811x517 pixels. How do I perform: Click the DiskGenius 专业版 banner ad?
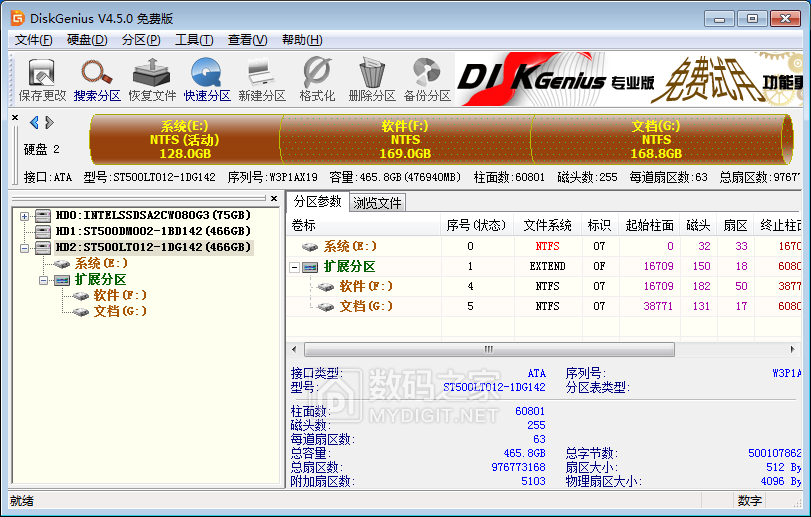[629, 79]
